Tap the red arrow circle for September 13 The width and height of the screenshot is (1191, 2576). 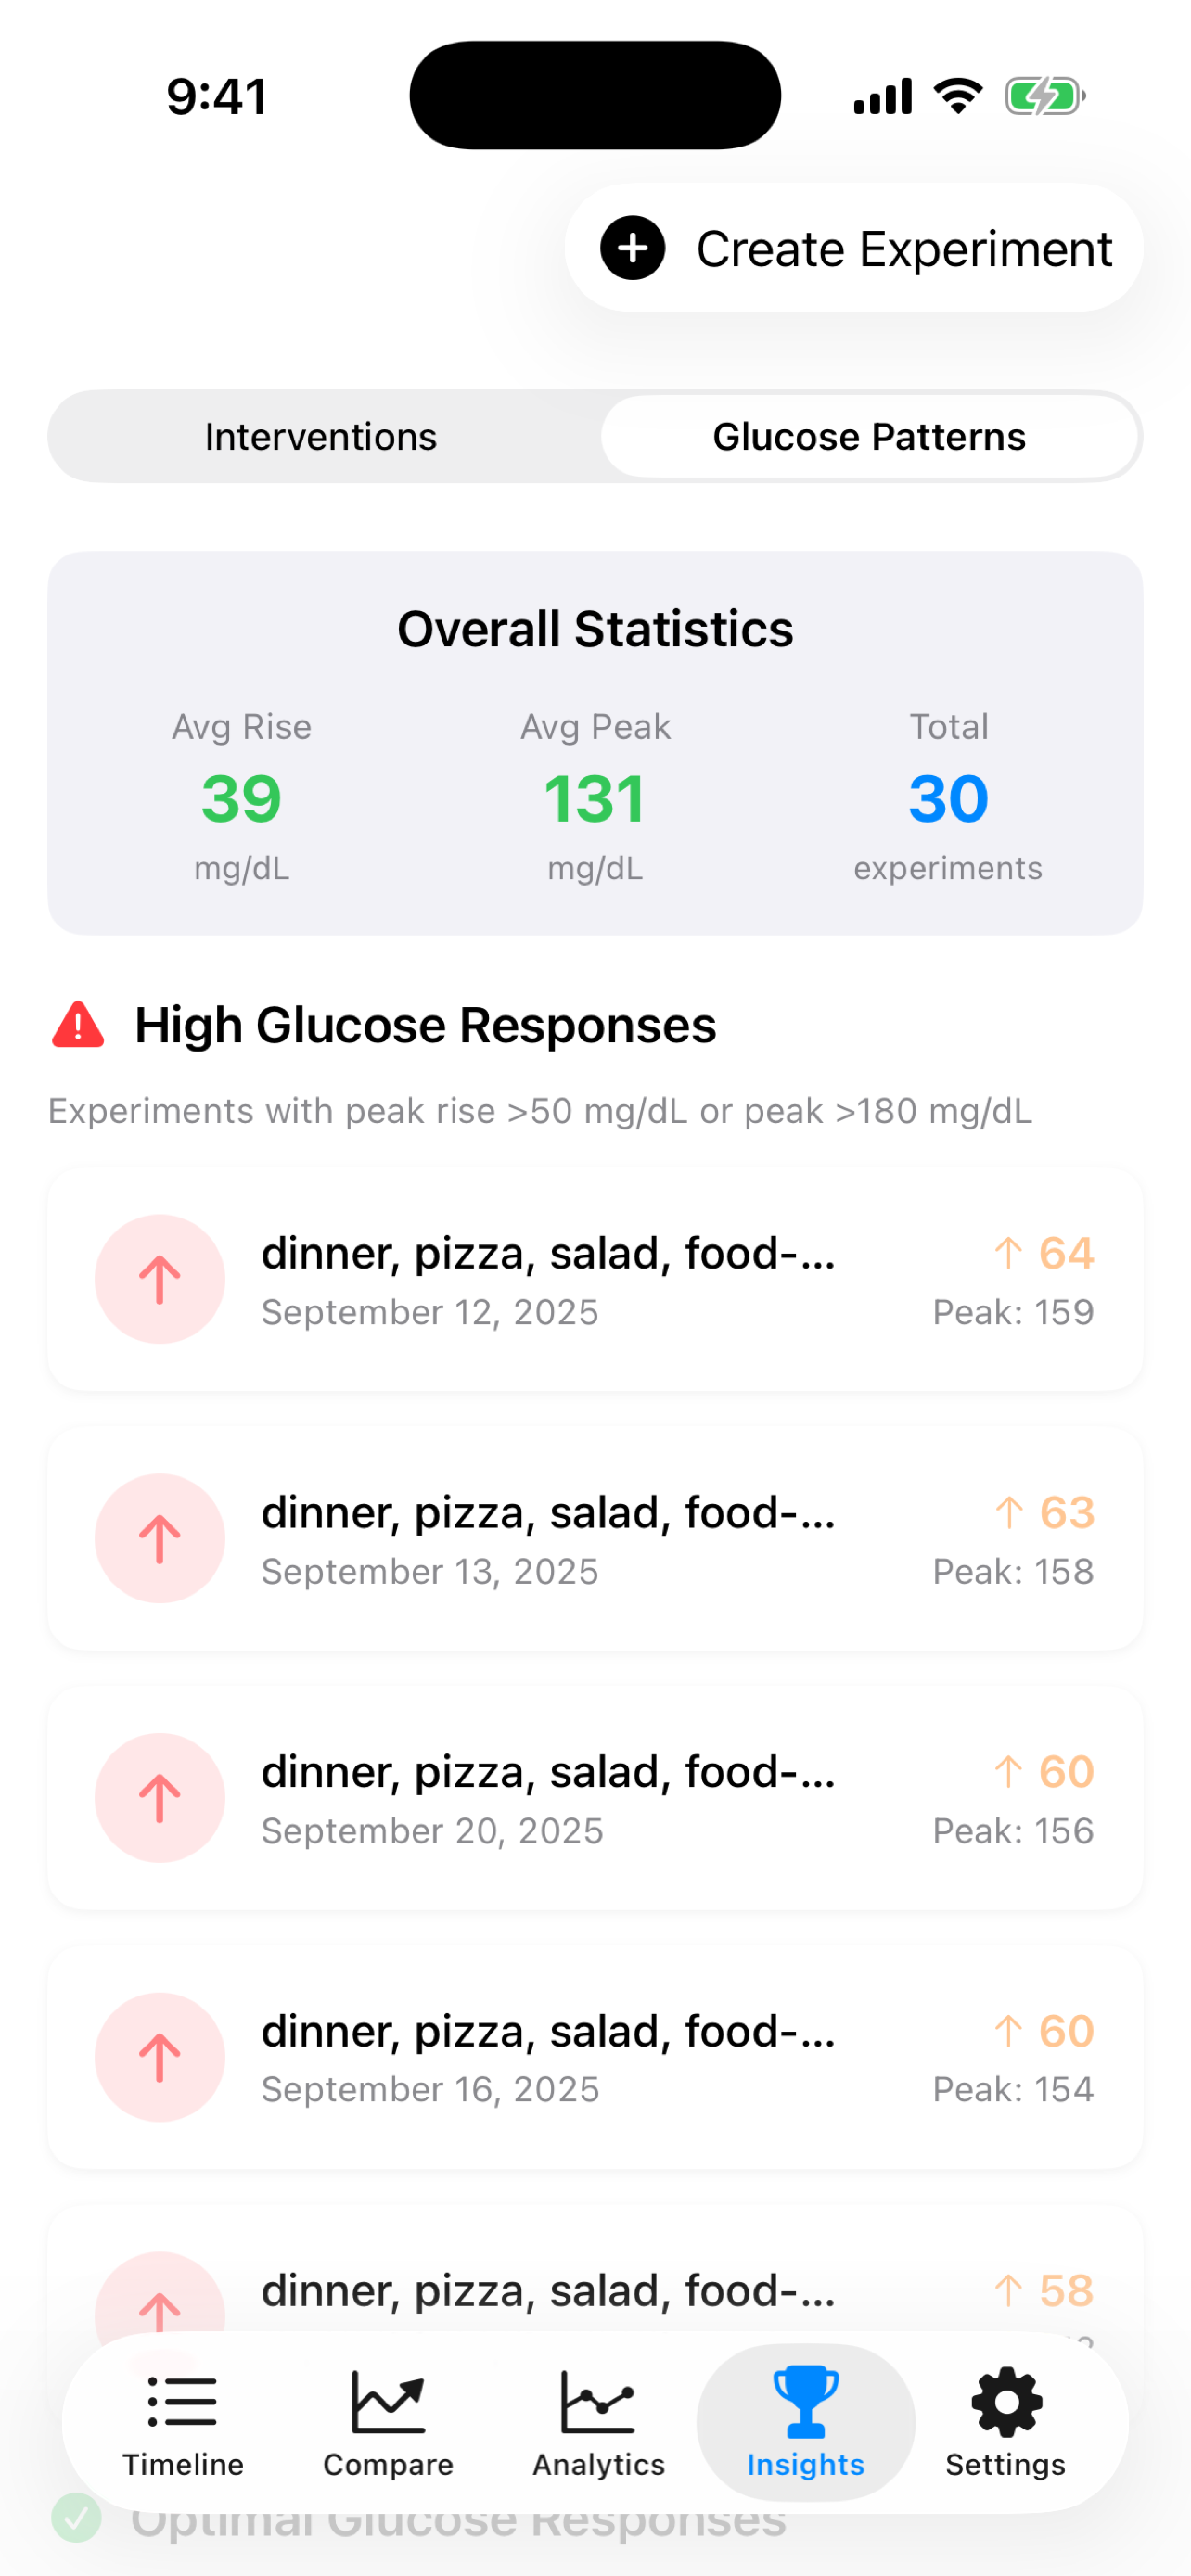pyautogui.click(x=160, y=1538)
